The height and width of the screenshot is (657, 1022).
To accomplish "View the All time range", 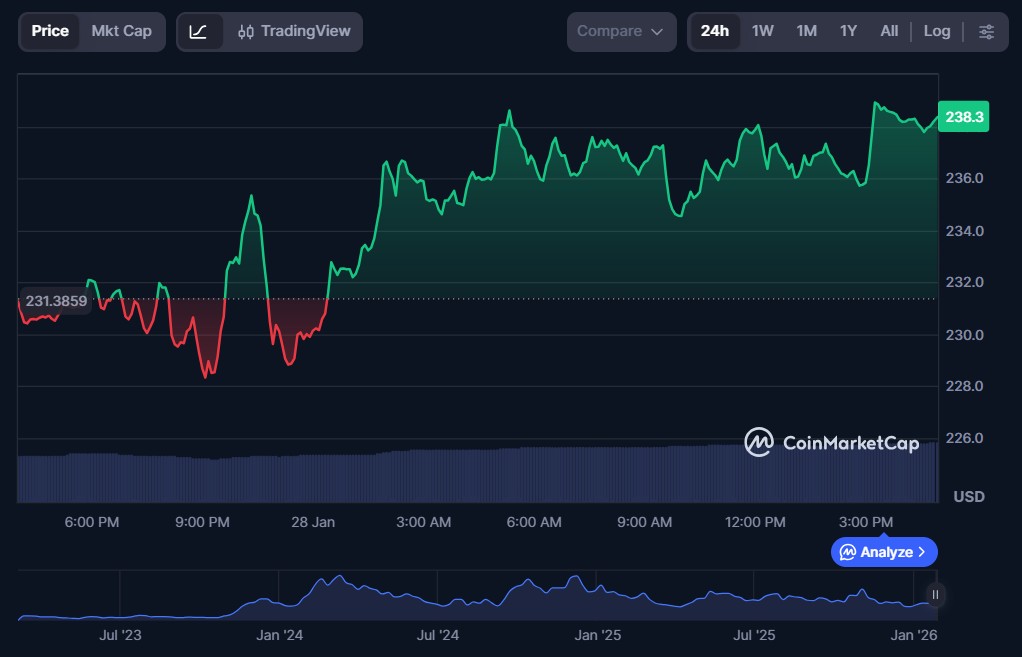I will click(x=889, y=31).
